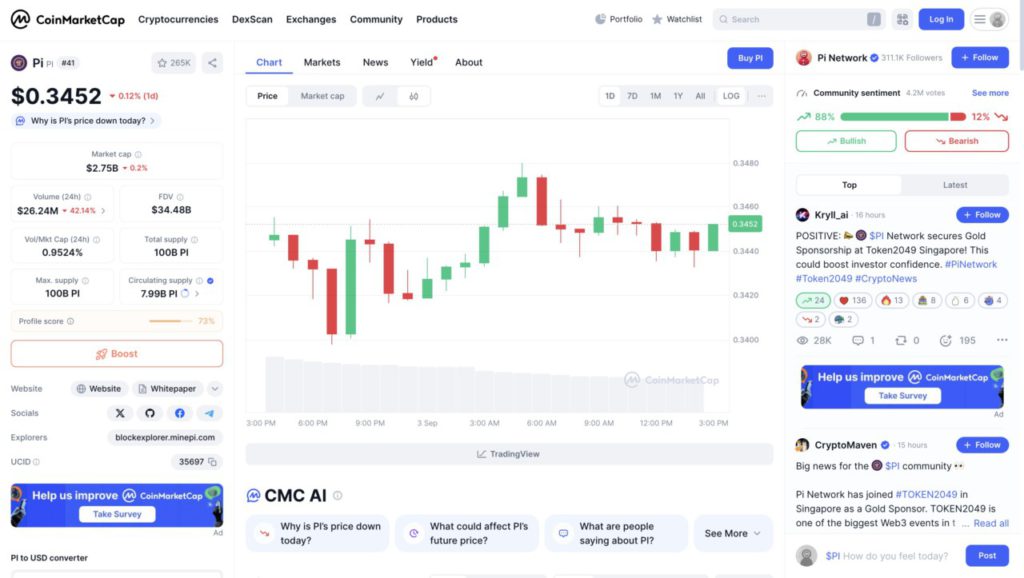Open the X (Twitter) social link

point(121,413)
